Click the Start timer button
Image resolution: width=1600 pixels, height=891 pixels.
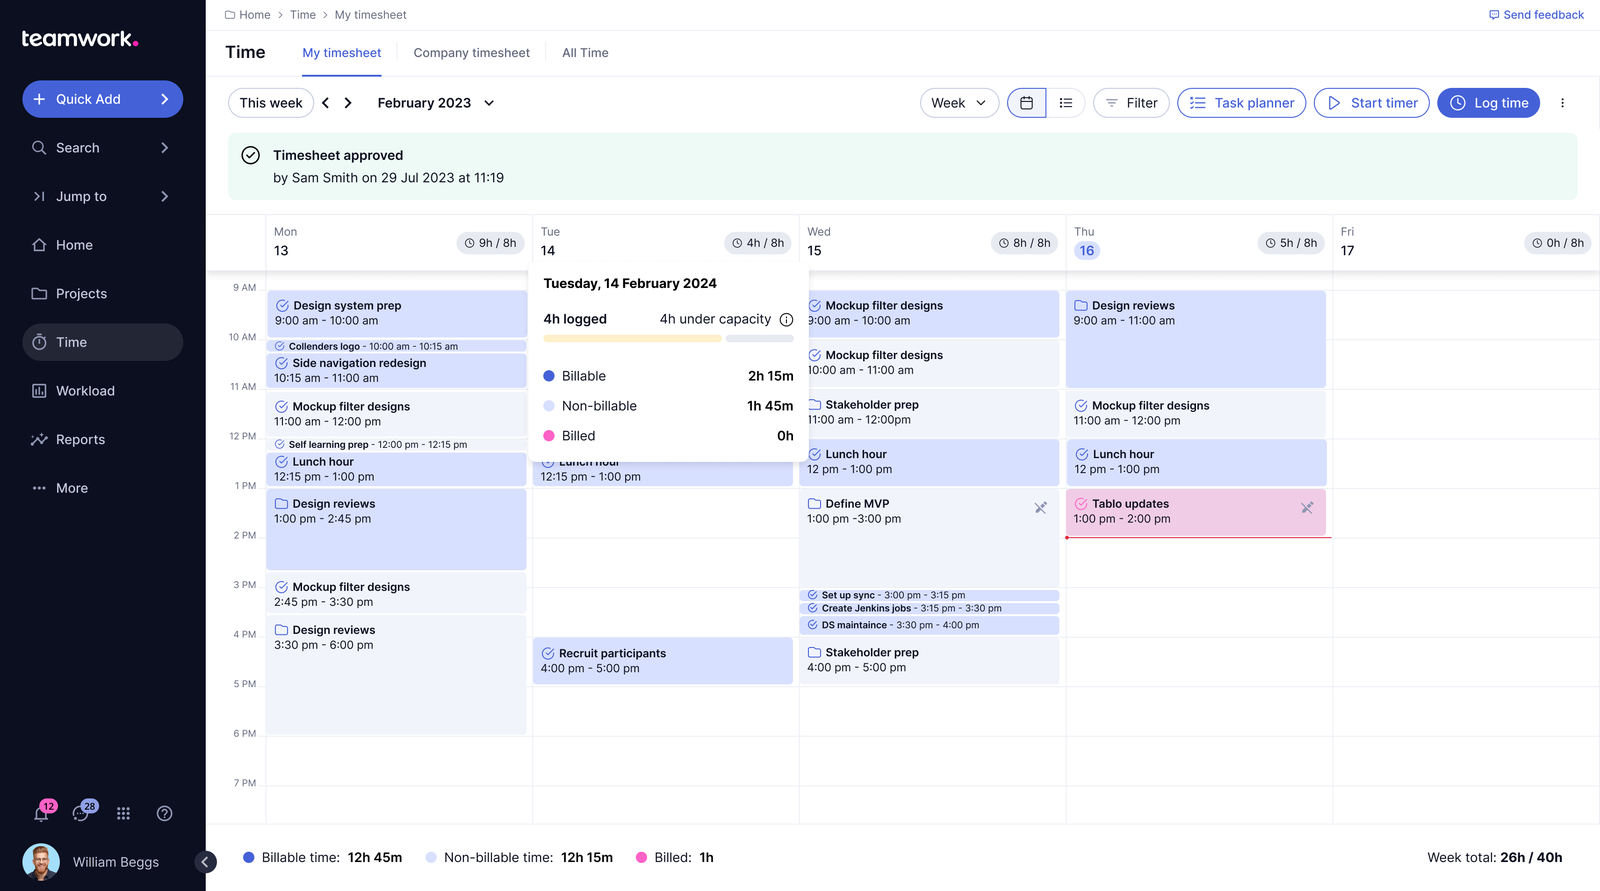[x=1372, y=103]
